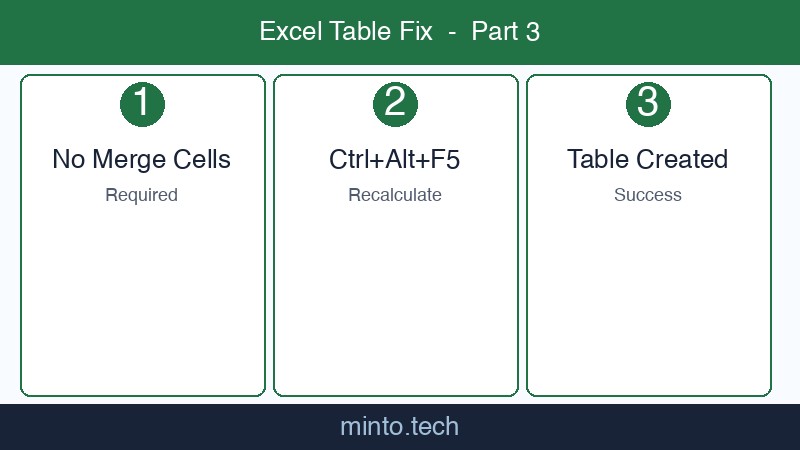Click the No Merge Cells heading
800x450 pixels.
tap(142, 159)
